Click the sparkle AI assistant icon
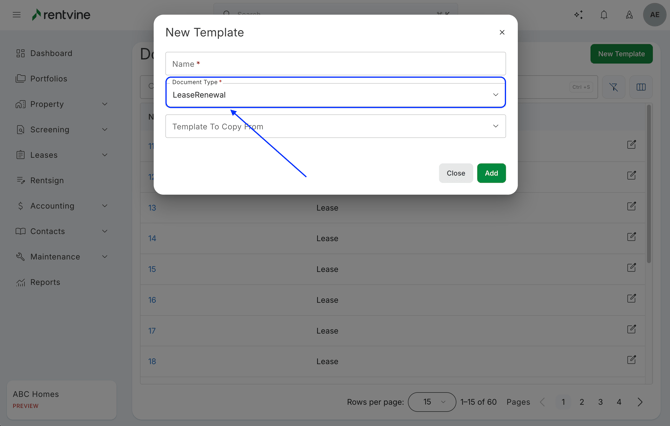The image size is (670, 426). tap(578, 15)
